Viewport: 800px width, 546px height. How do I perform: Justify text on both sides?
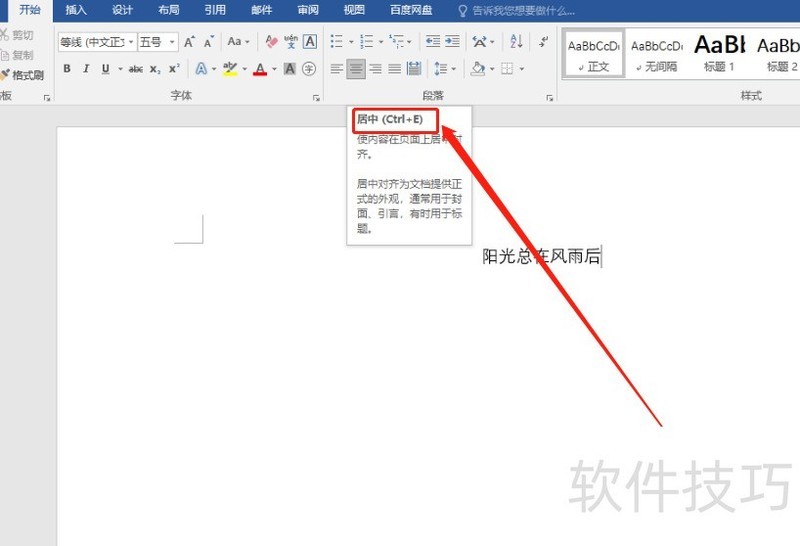[394, 68]
